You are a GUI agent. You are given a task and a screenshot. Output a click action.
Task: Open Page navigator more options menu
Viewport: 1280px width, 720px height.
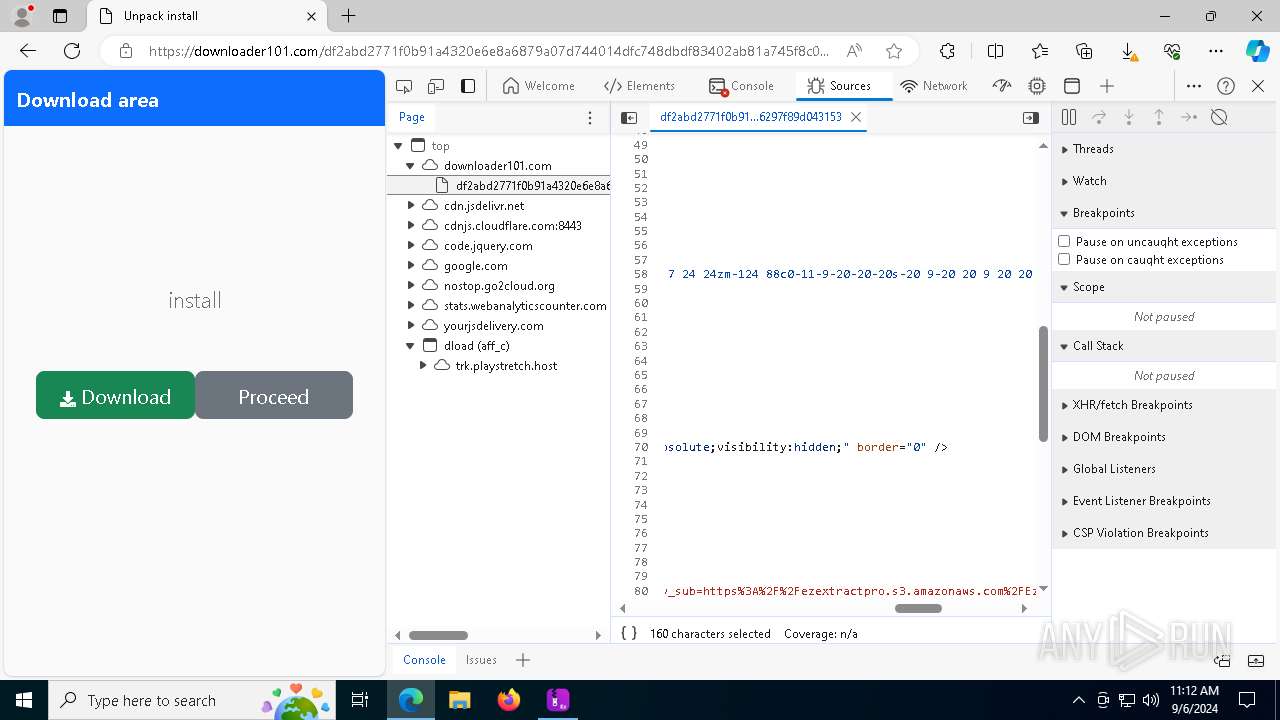590,117
